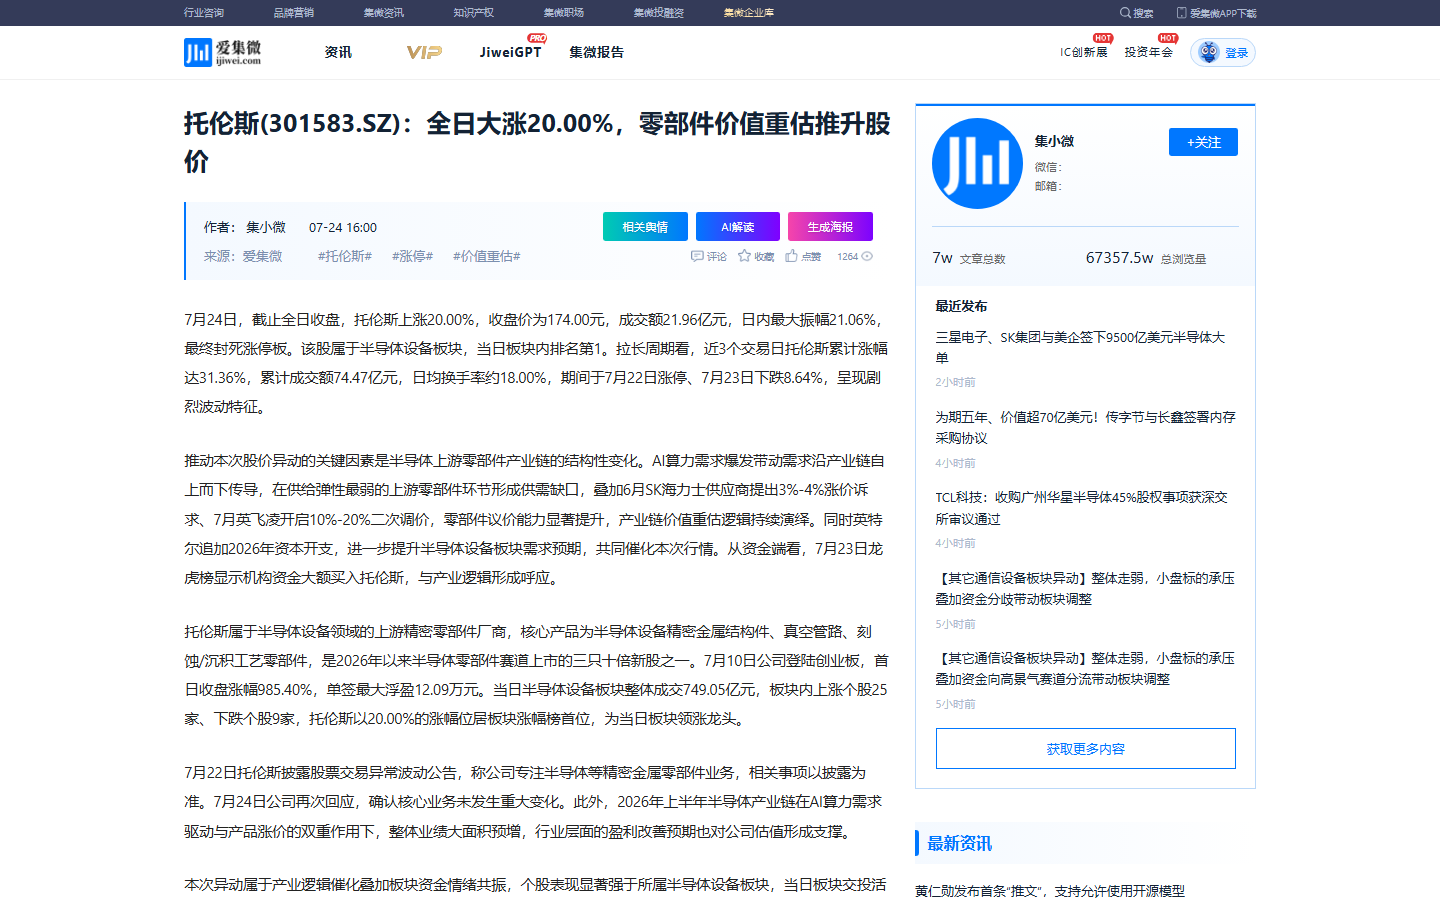Open 集微职场 in top bar
This screenshot has width=1440, height=900.
click(x=564, y=13)
